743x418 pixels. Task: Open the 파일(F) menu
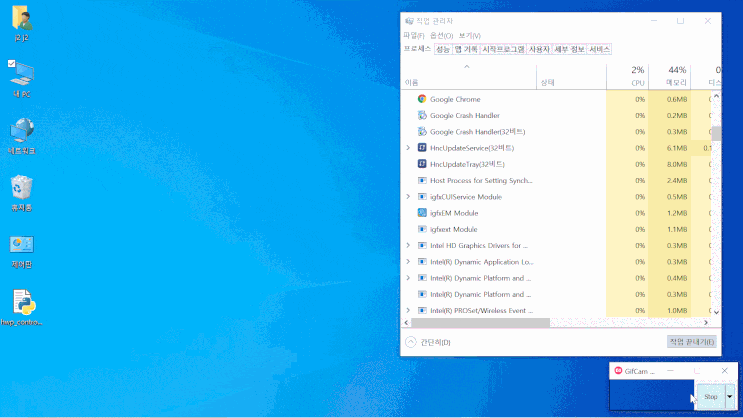click(413, 36)
